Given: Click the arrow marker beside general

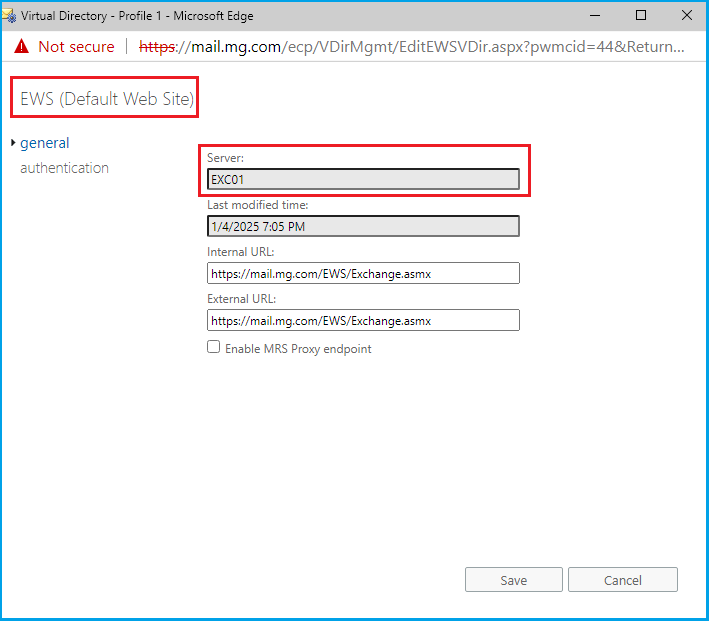Looking at the screenshot, I should pyautogui.click(x=13, y=143).
